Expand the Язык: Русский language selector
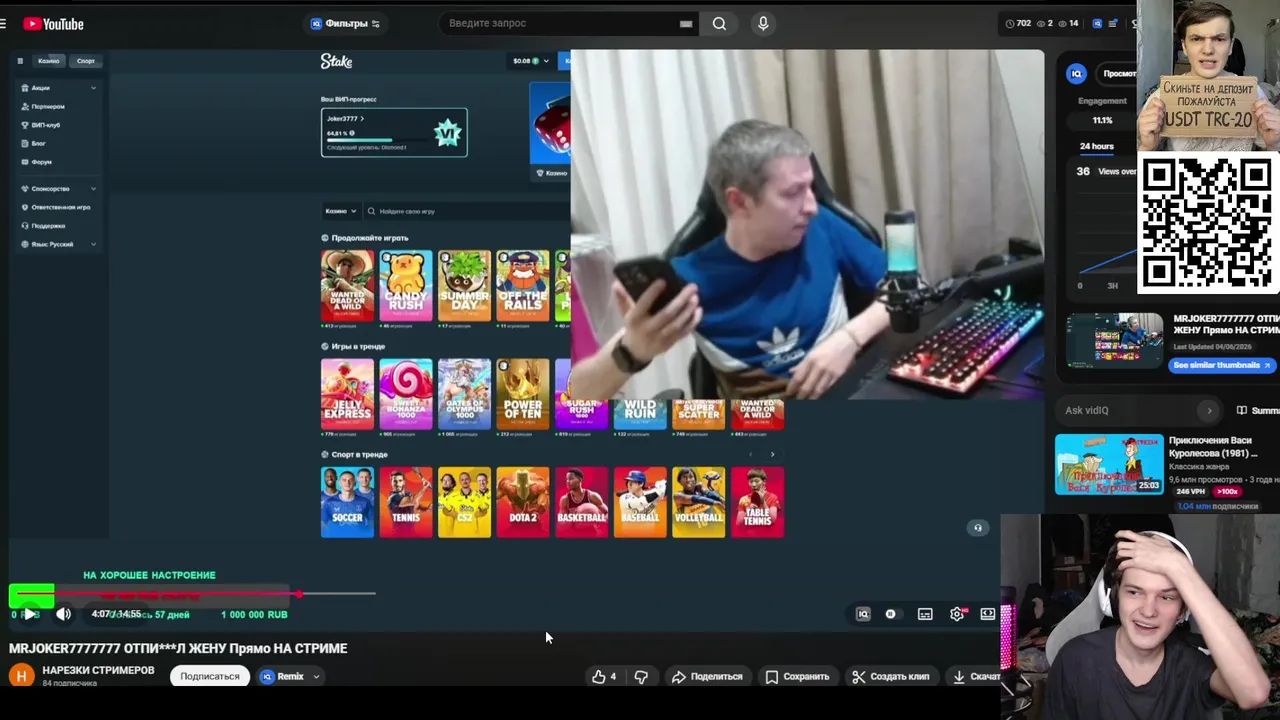Image resolution: width=1280 pixels, height=720 pixels. 58,244
